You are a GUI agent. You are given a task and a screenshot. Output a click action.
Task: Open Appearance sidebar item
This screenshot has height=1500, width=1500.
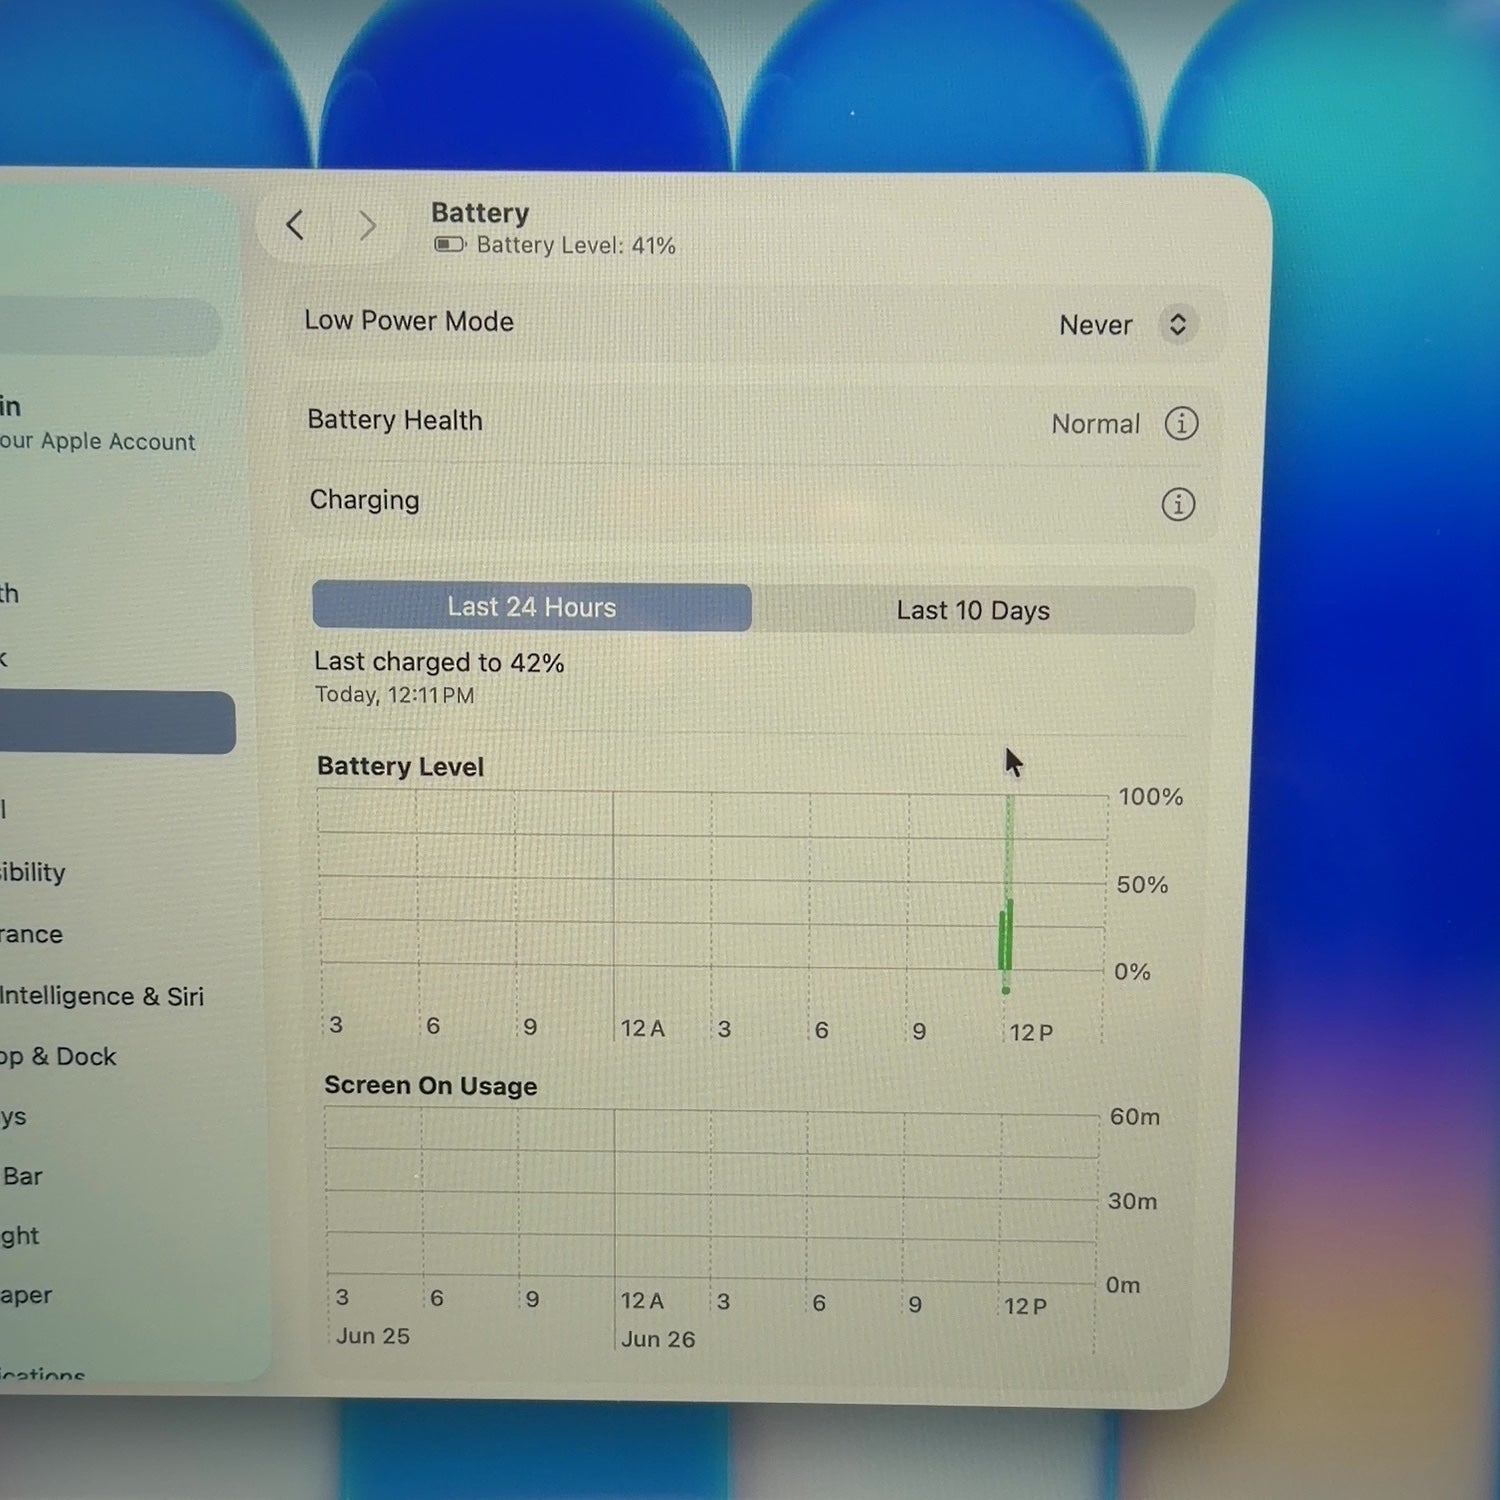(x=32, y=934)
